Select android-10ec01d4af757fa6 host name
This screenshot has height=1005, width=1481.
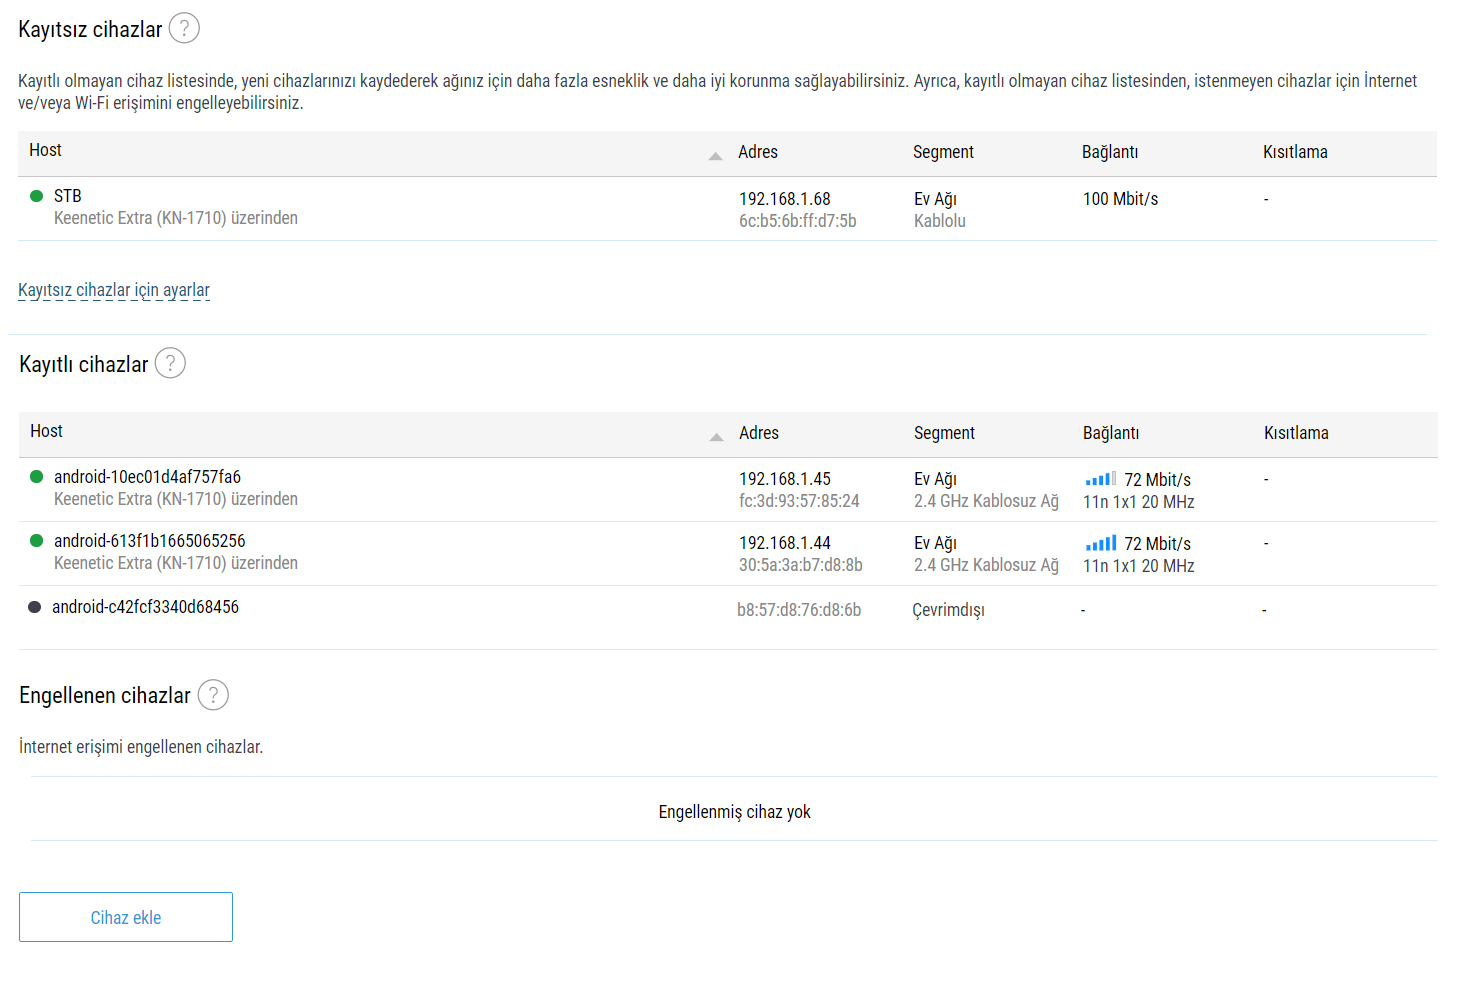(x=147, y=477)
